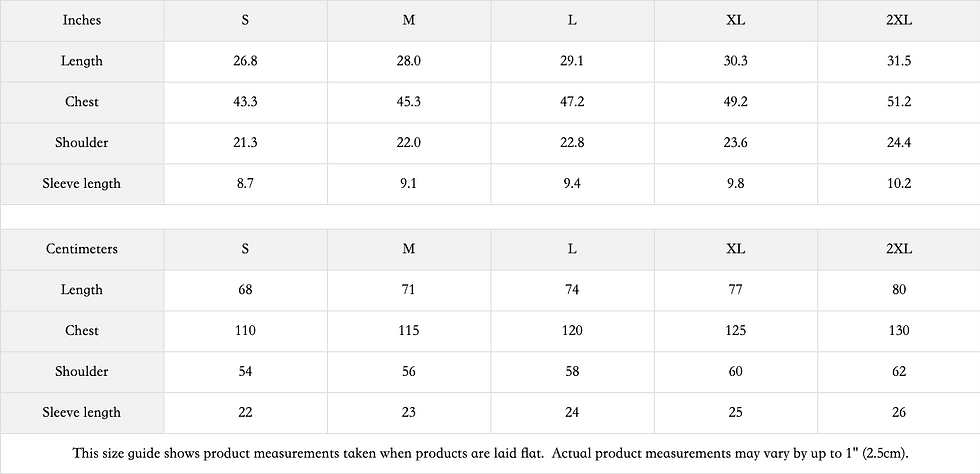Click the 10.2 sleeve length value for 2XL

(x=899, y=184)
